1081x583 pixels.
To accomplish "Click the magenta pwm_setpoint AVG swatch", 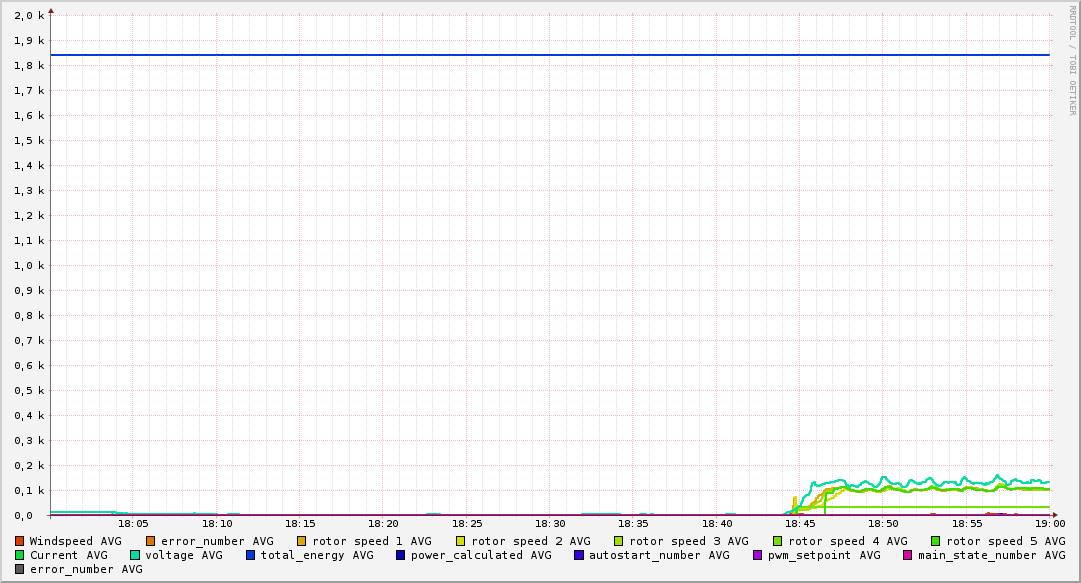I will [x=757, y=555].
